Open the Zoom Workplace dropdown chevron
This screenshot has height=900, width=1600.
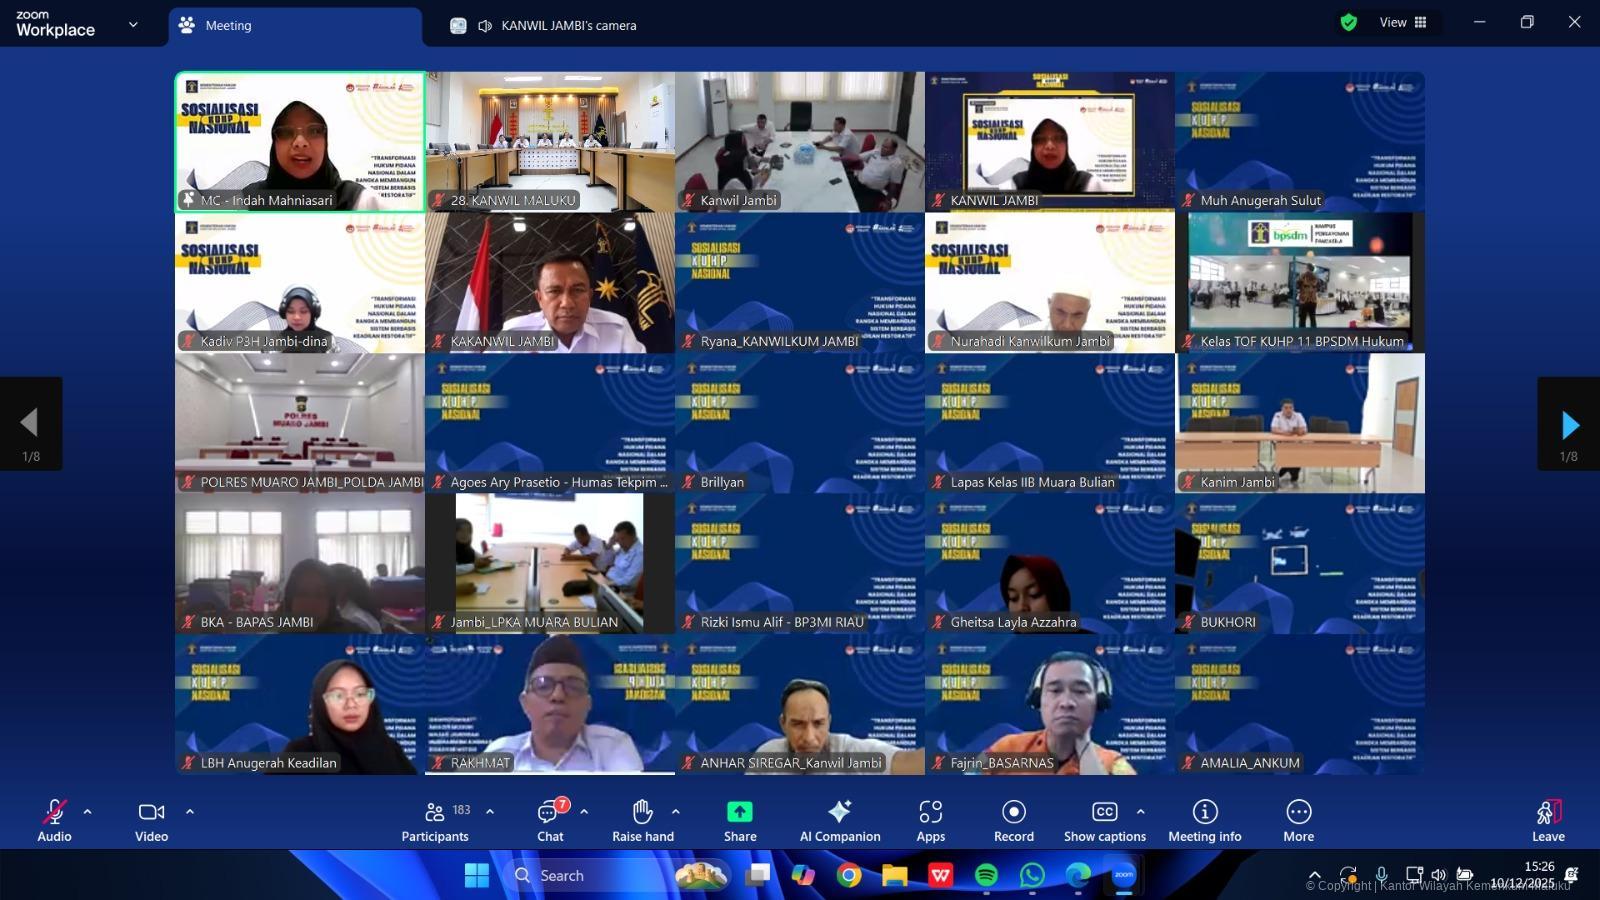(x=133, y=25)
